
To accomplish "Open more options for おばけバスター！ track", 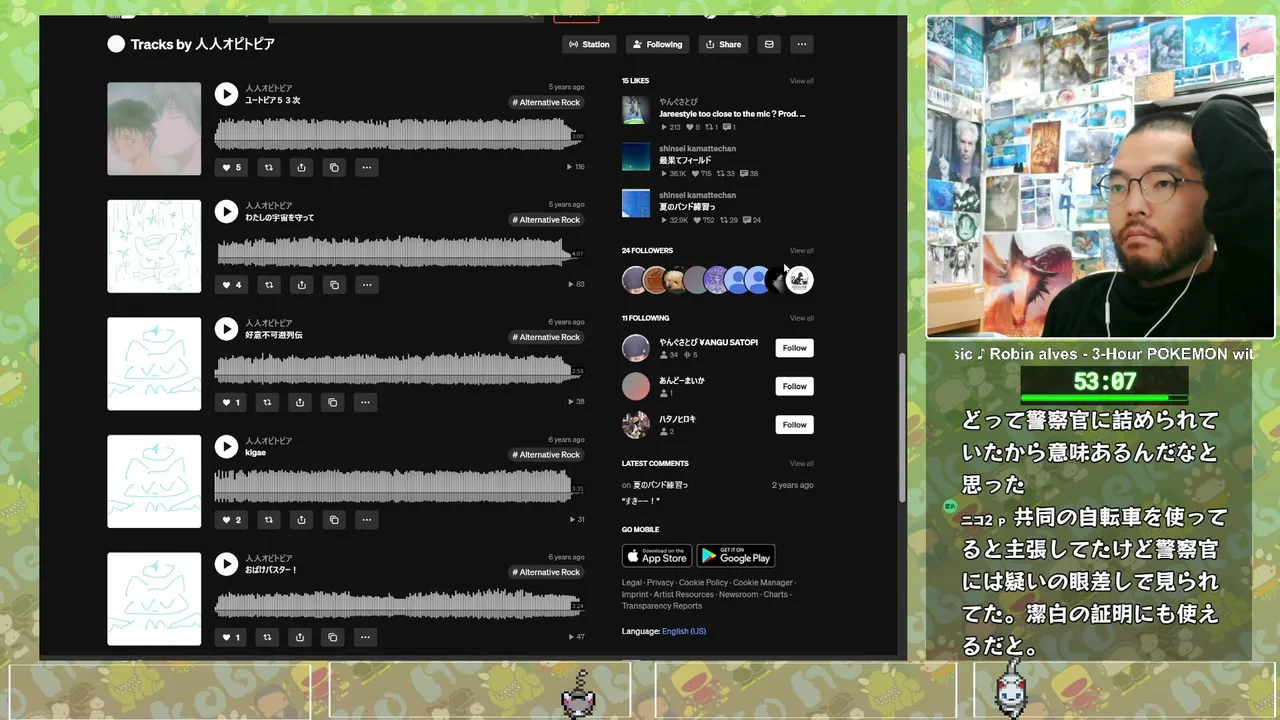I will click(365, 637).
